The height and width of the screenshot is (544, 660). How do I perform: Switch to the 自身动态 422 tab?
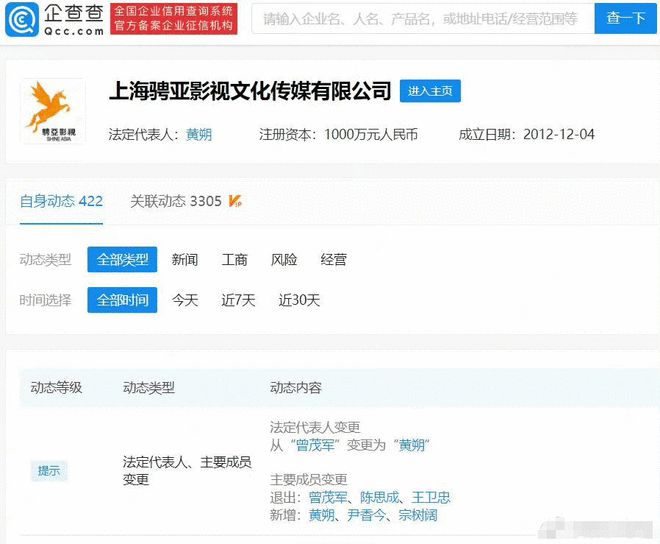click(61, 201)
